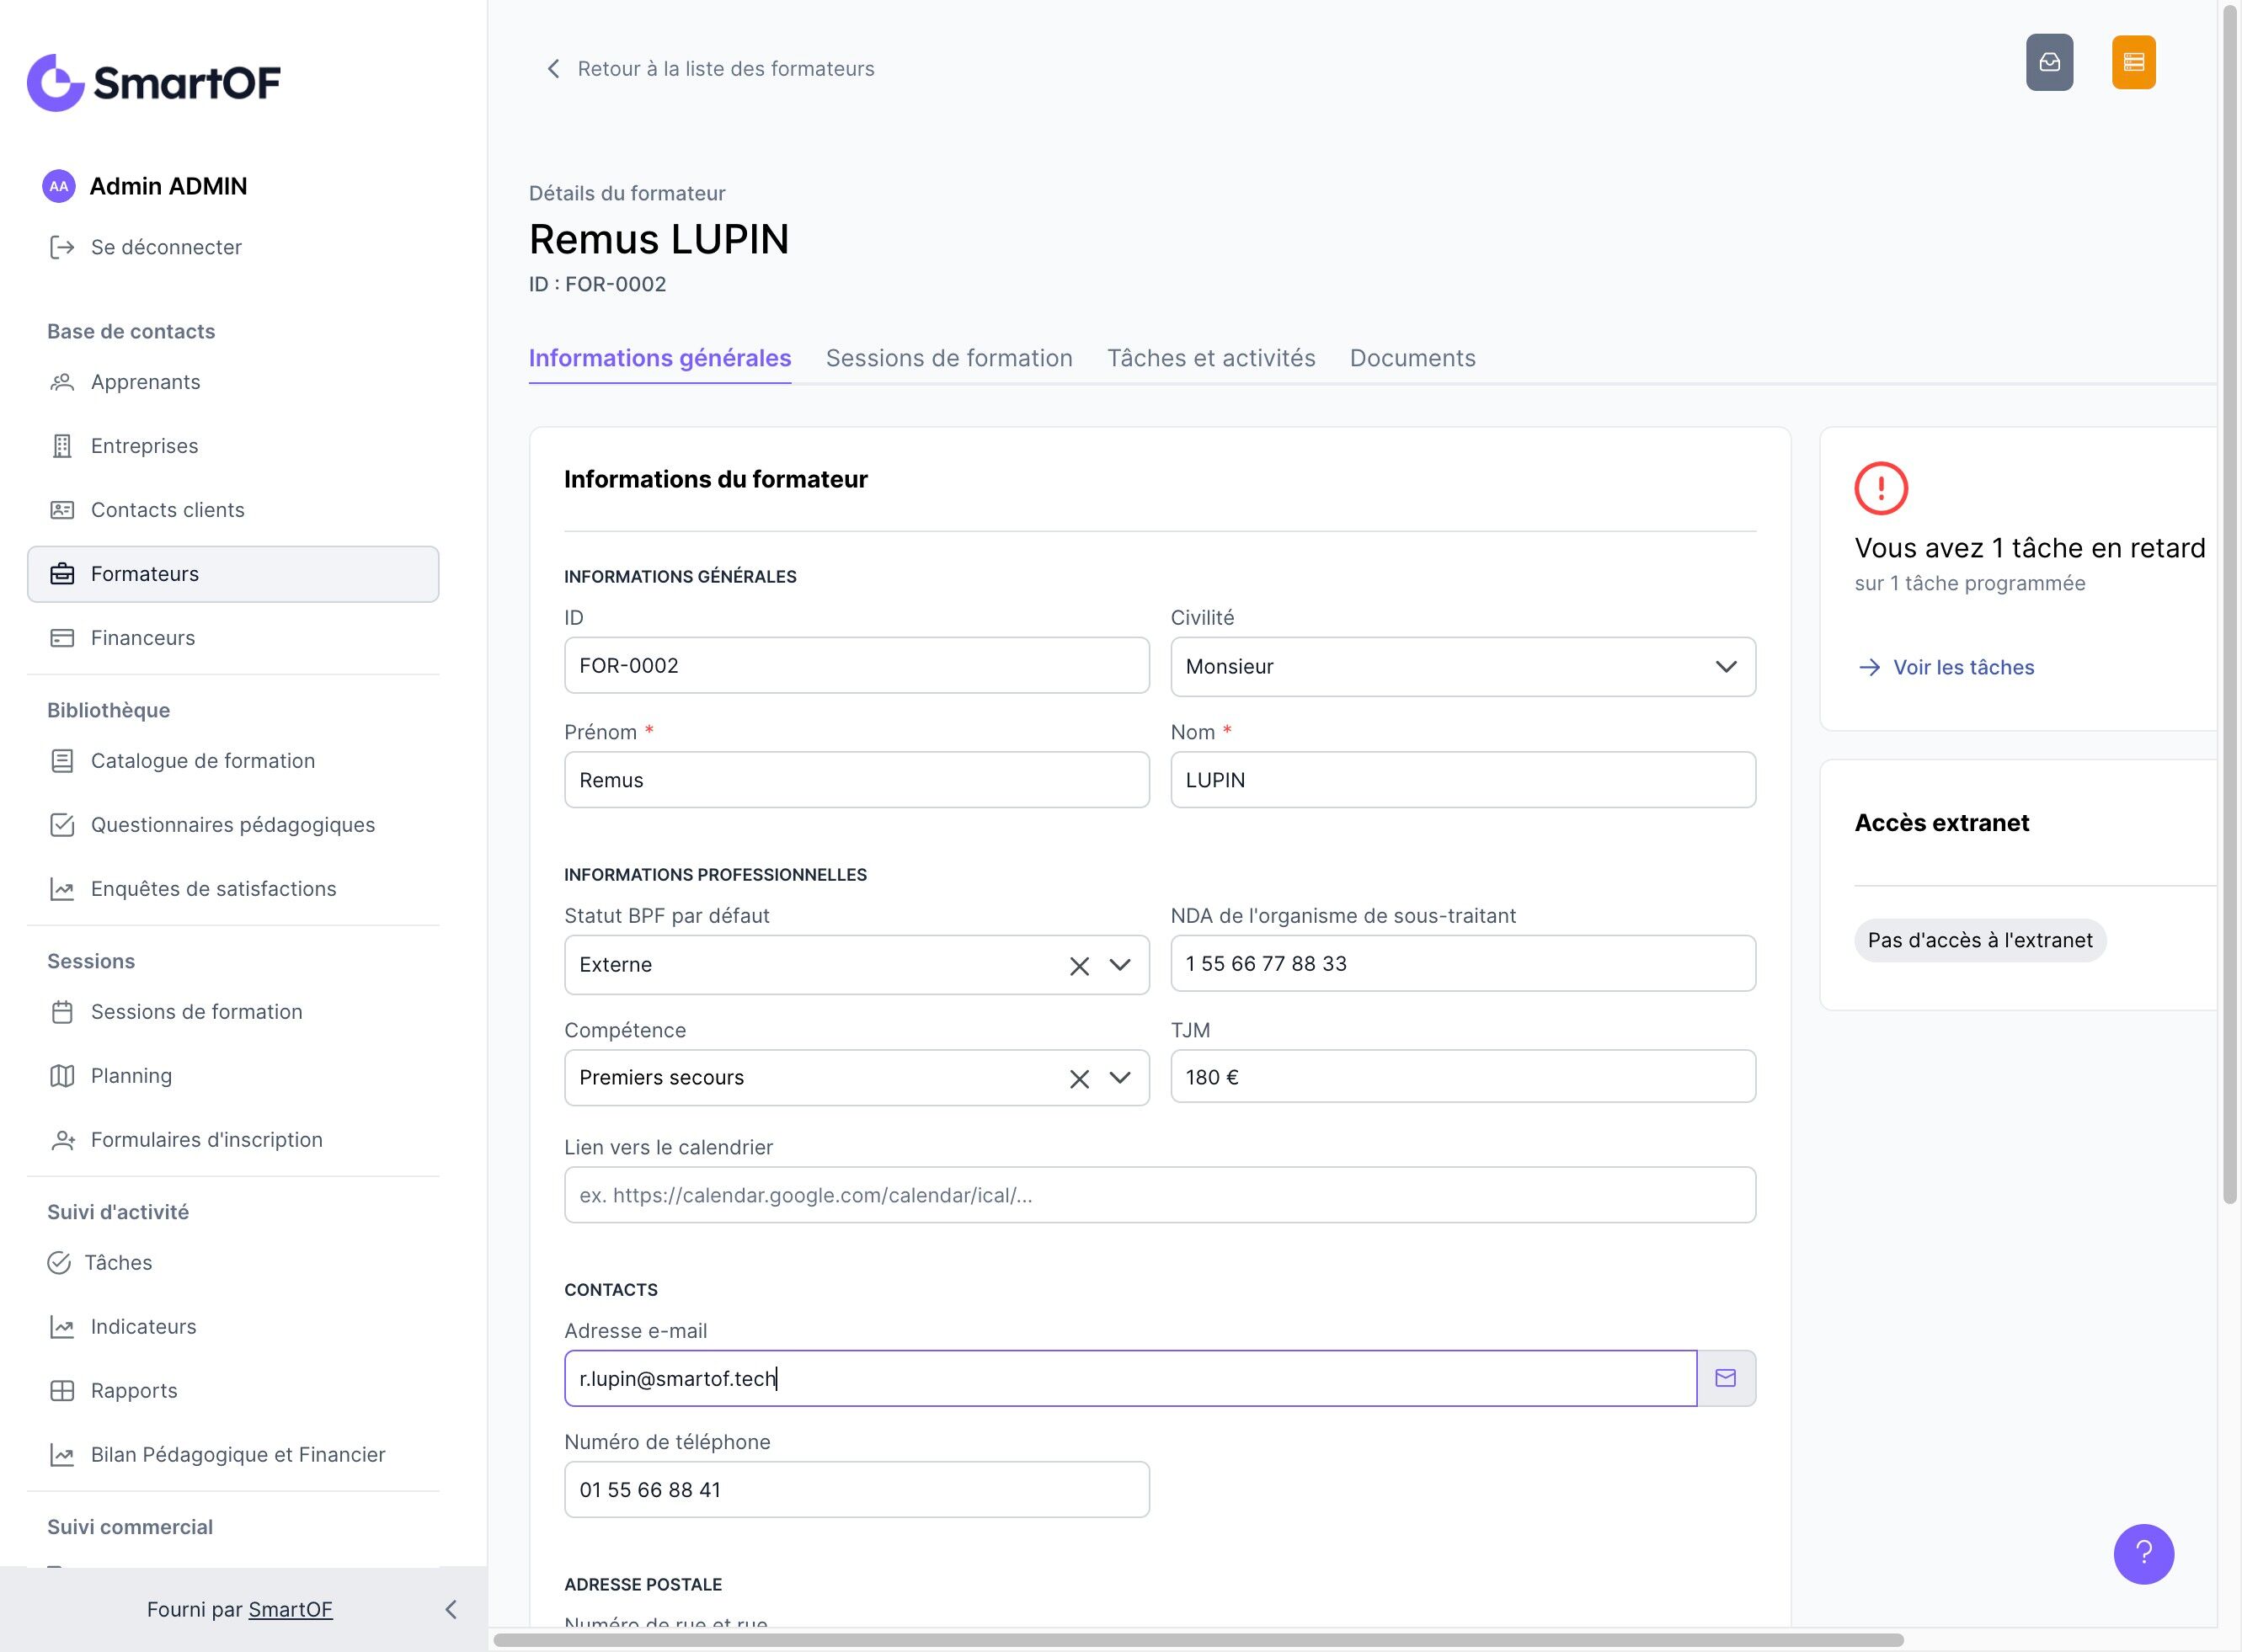Switch to the Sessions de formation tab
This screenshot has height=1652, width=2242.
[948, 358]
